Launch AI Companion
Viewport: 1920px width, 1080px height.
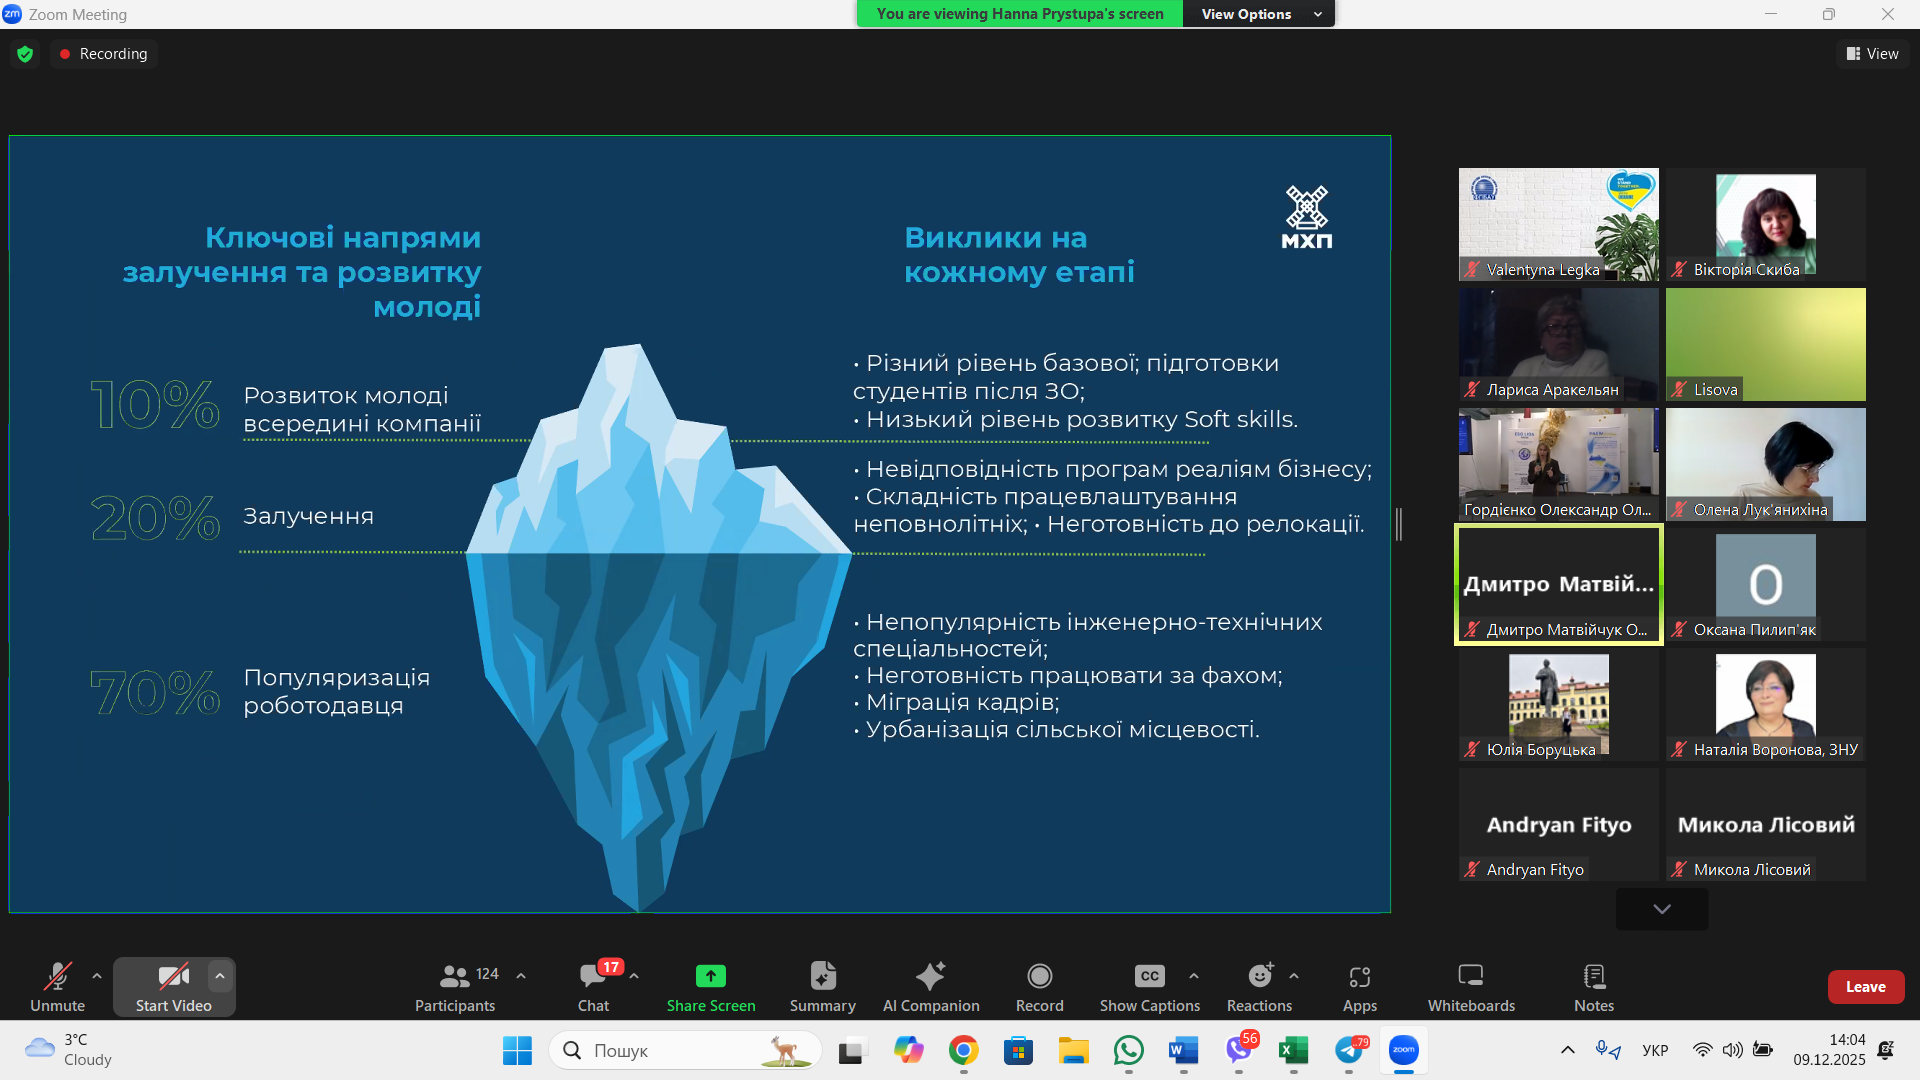click(x=930, y=986)
